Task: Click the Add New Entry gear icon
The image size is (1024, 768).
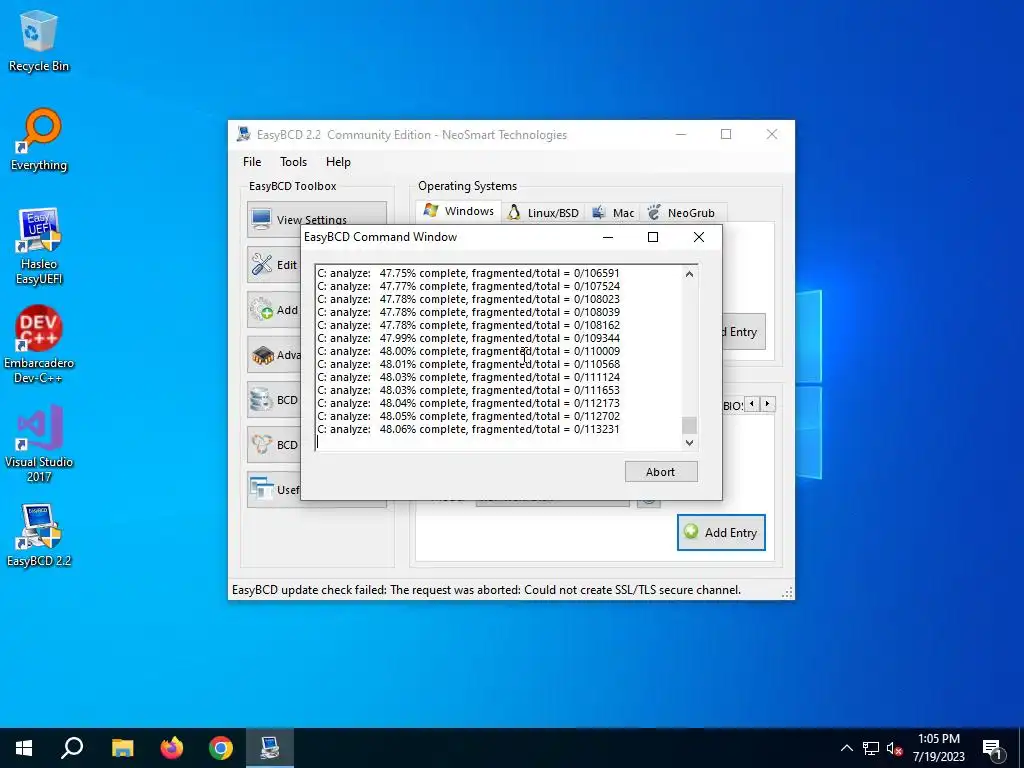Action: coord(262,310)
